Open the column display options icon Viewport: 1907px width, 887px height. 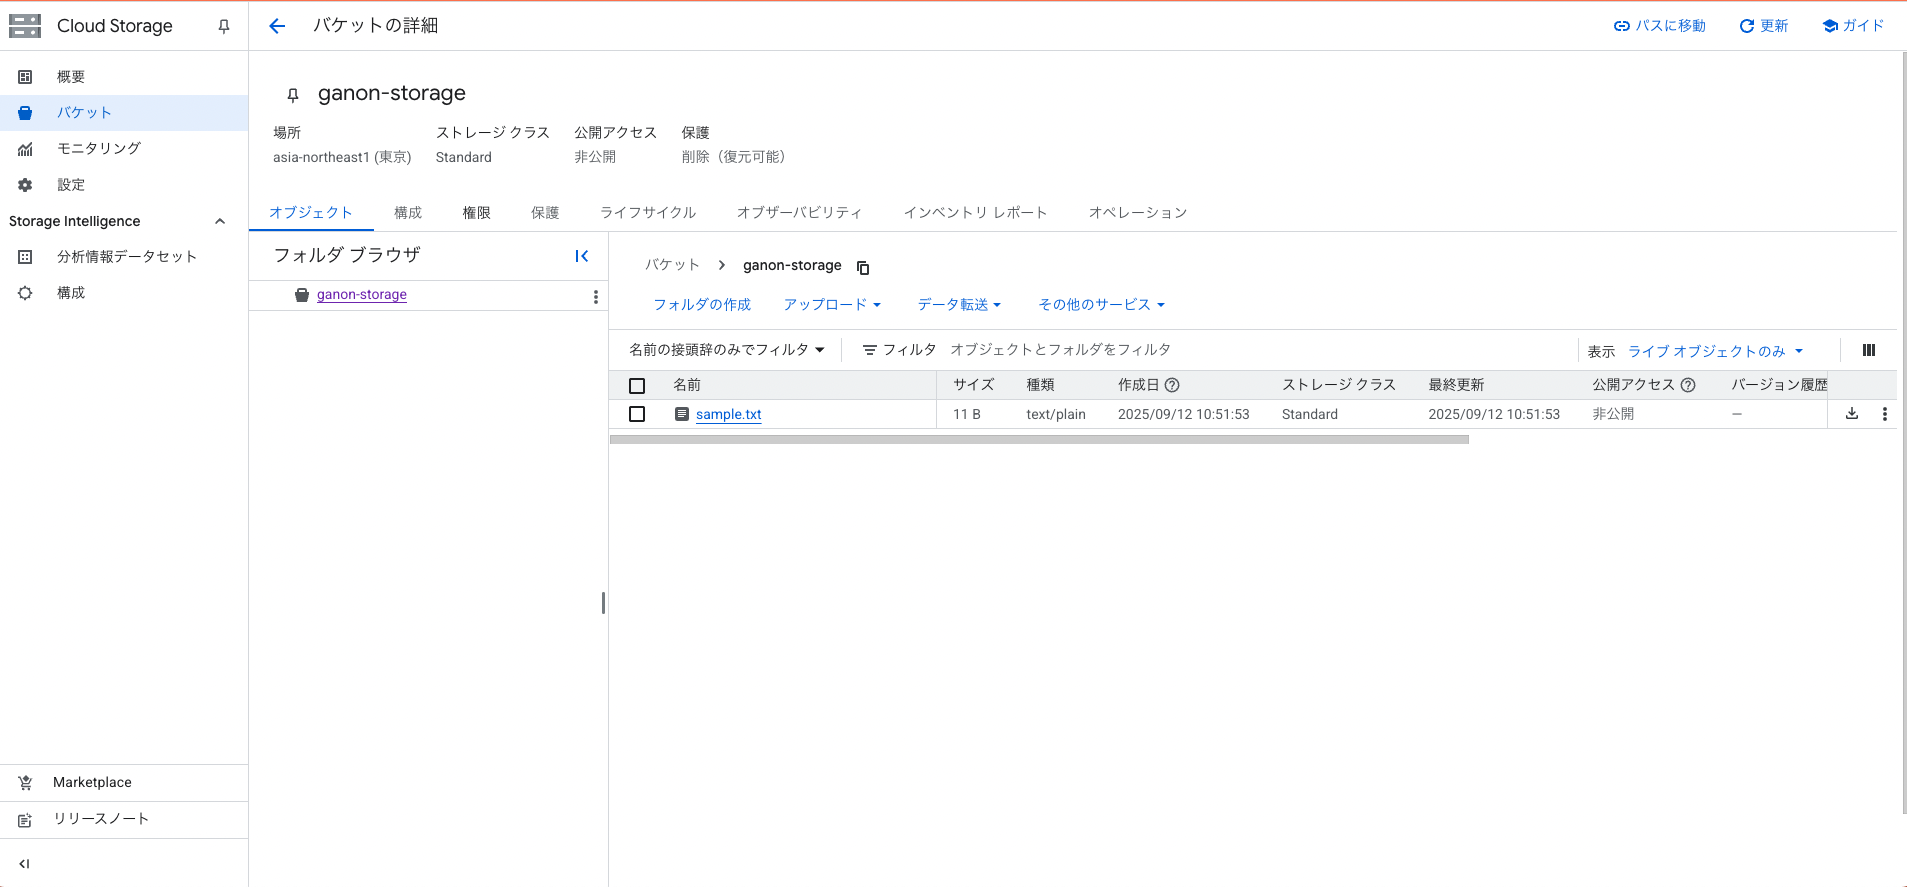(x=1868, y=350)
